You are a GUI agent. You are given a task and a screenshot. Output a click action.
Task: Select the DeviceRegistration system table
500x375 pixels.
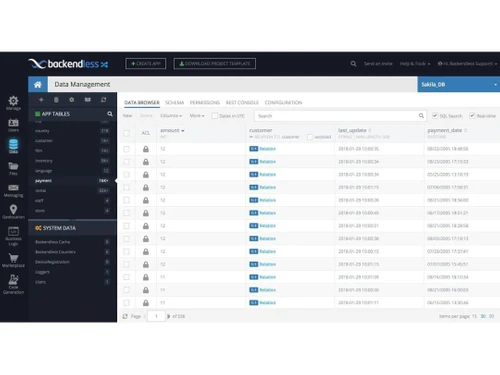click(72, 262)
